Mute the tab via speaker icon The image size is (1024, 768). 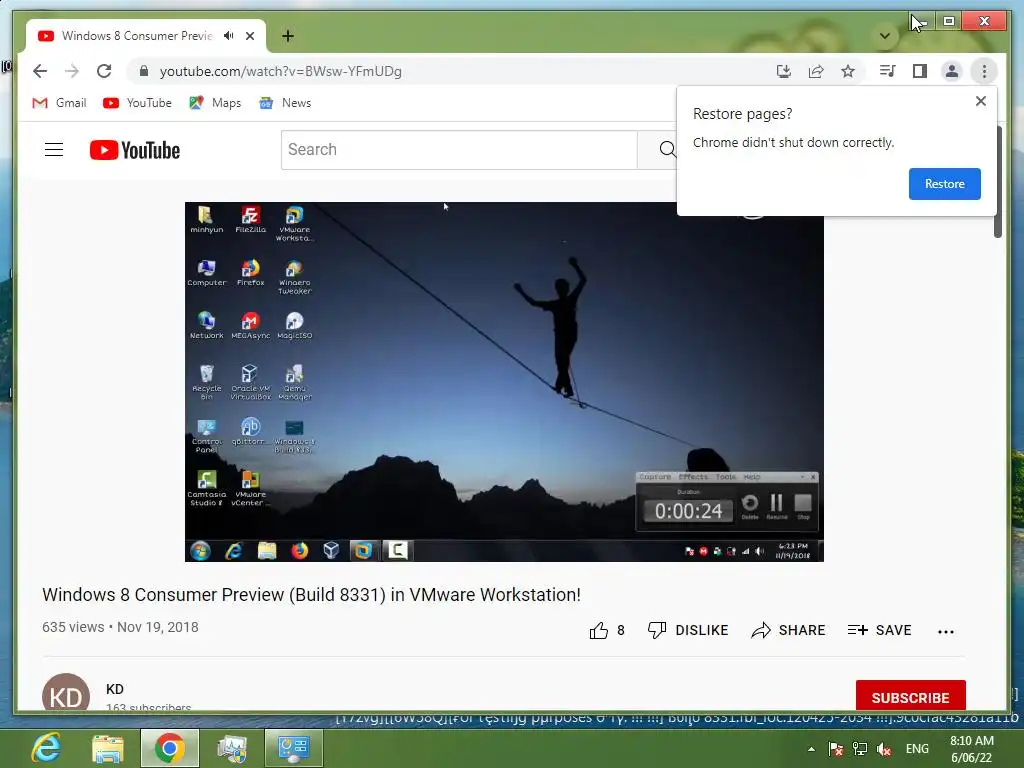click(229, 36)
